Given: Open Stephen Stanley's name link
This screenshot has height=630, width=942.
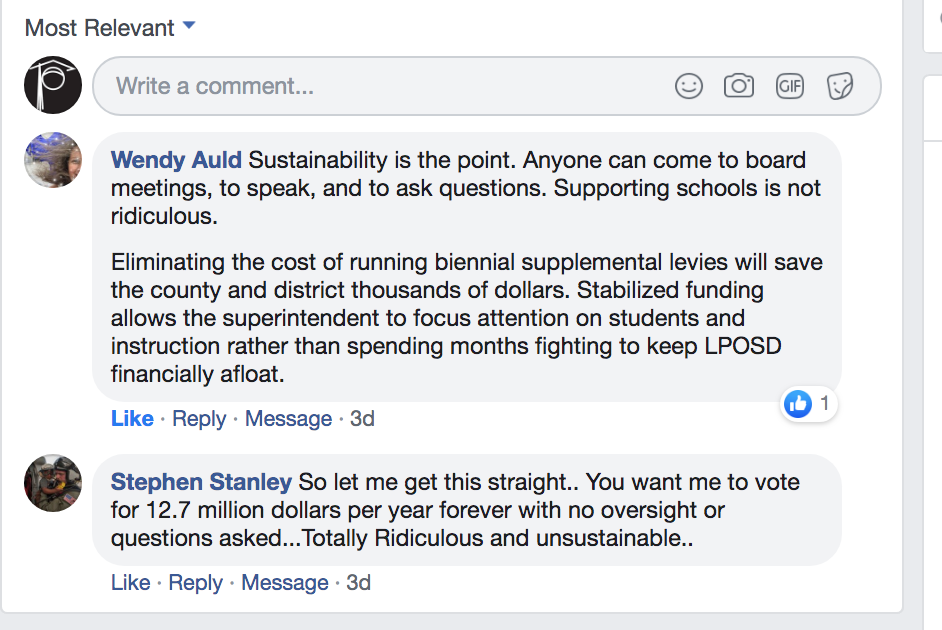Looking at the screenshot, I should pos(201,482).
